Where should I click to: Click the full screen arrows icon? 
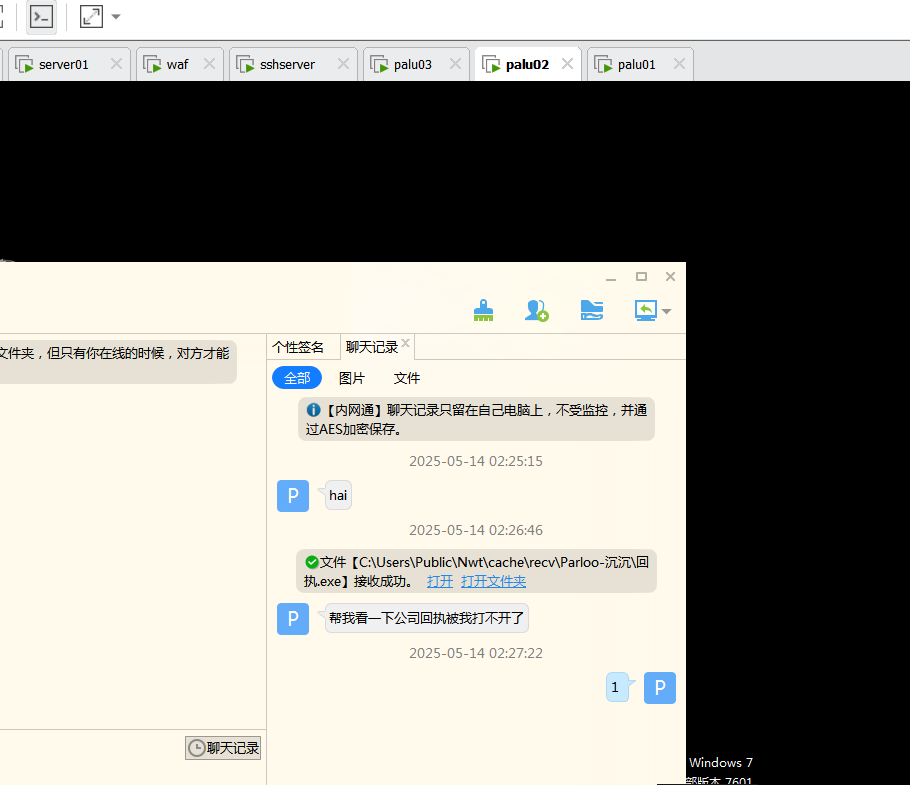click(91, 17)
